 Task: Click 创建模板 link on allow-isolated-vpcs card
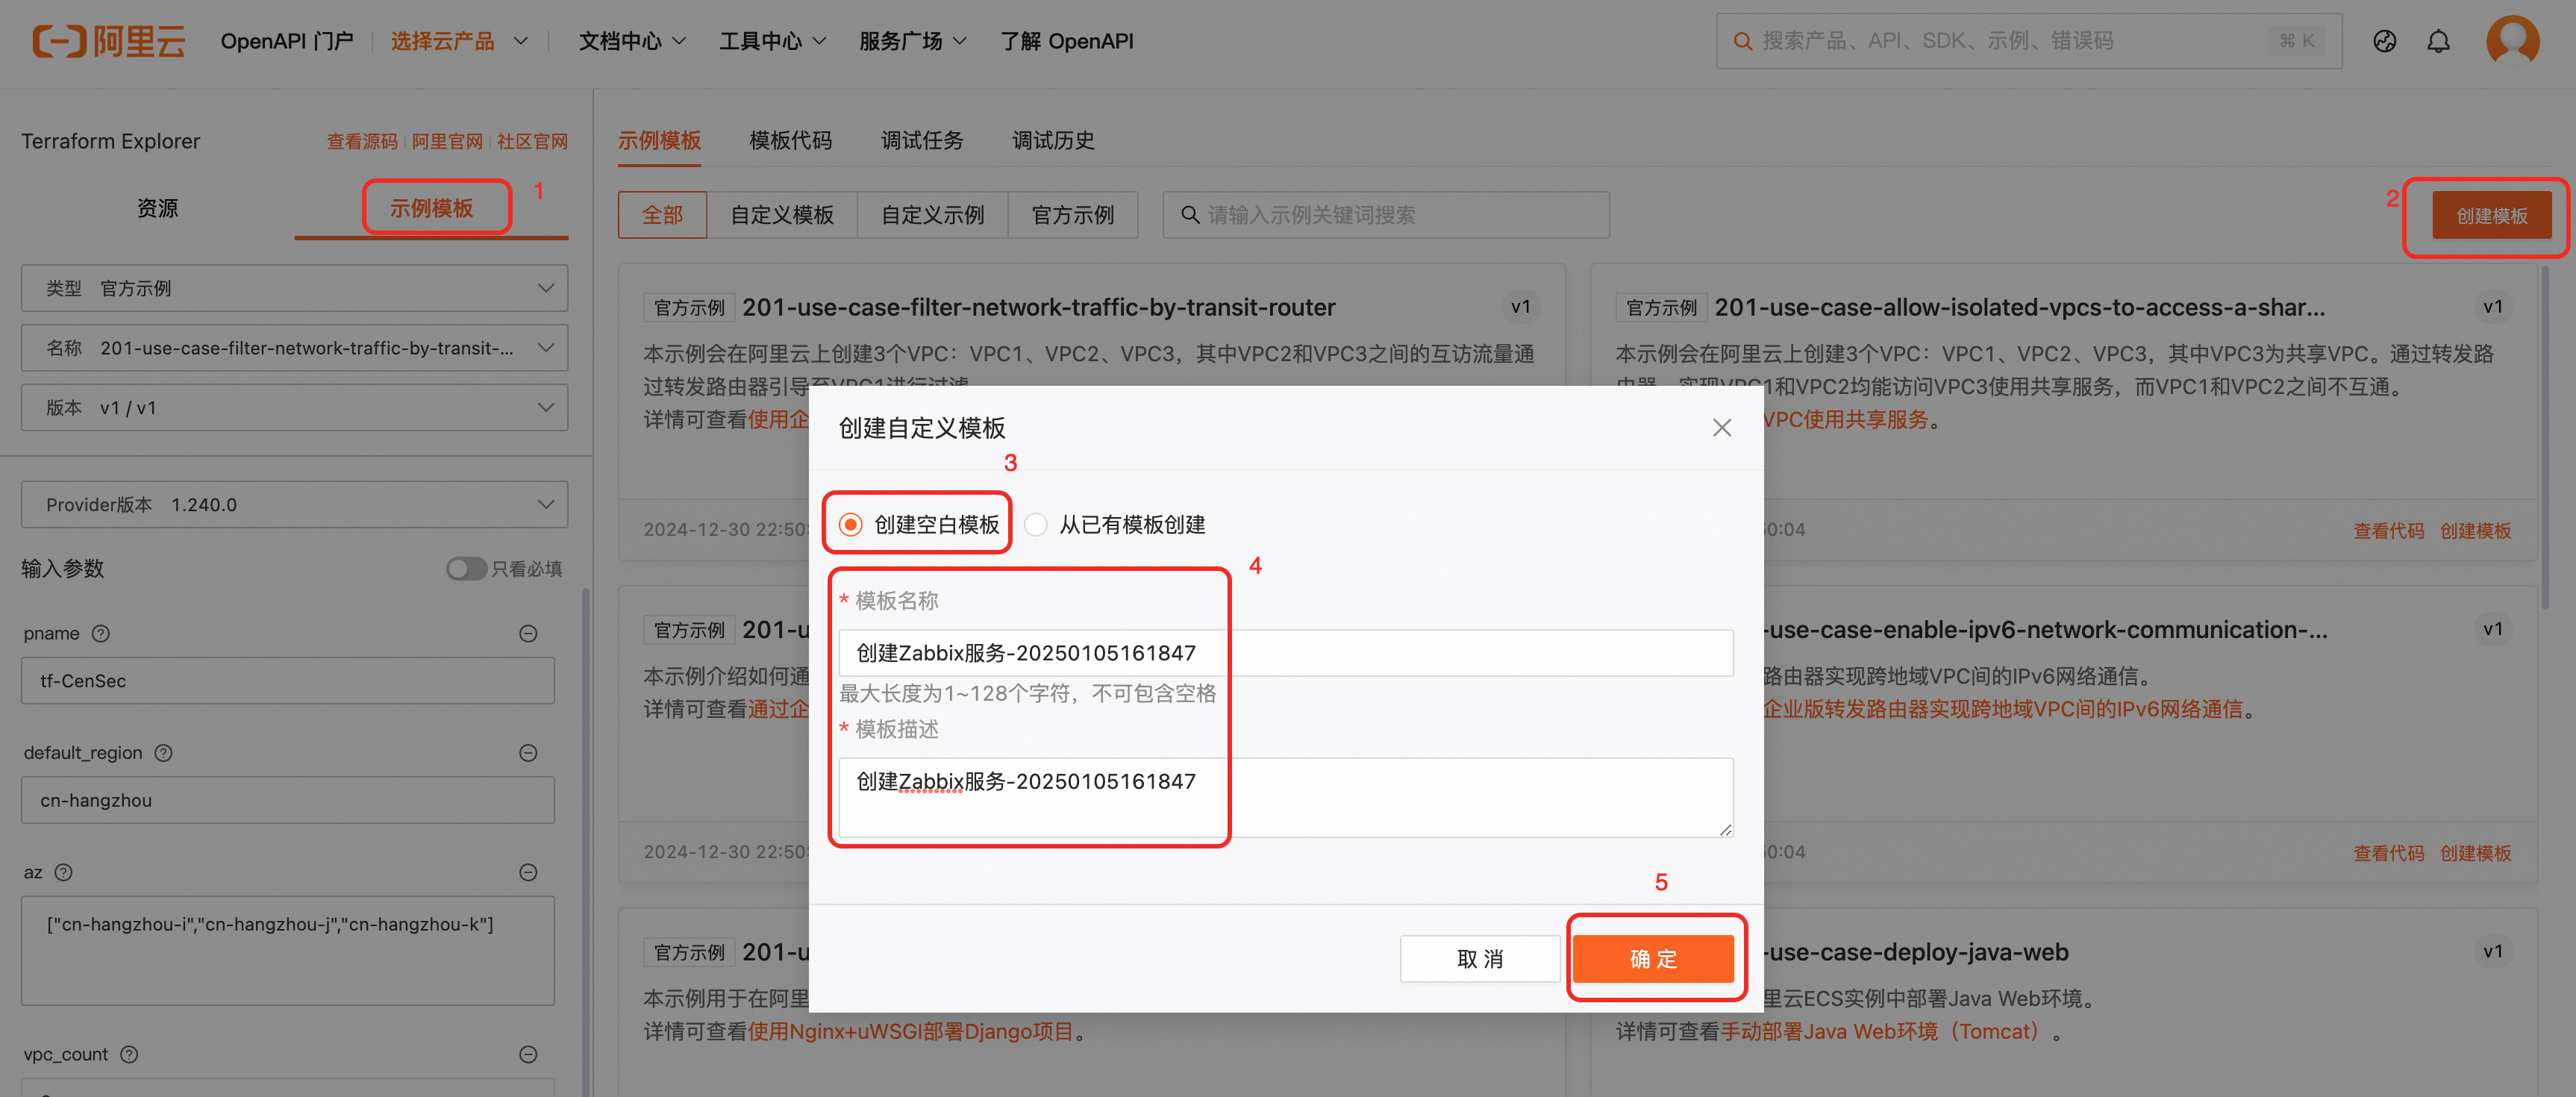(x=2475, y=530)
